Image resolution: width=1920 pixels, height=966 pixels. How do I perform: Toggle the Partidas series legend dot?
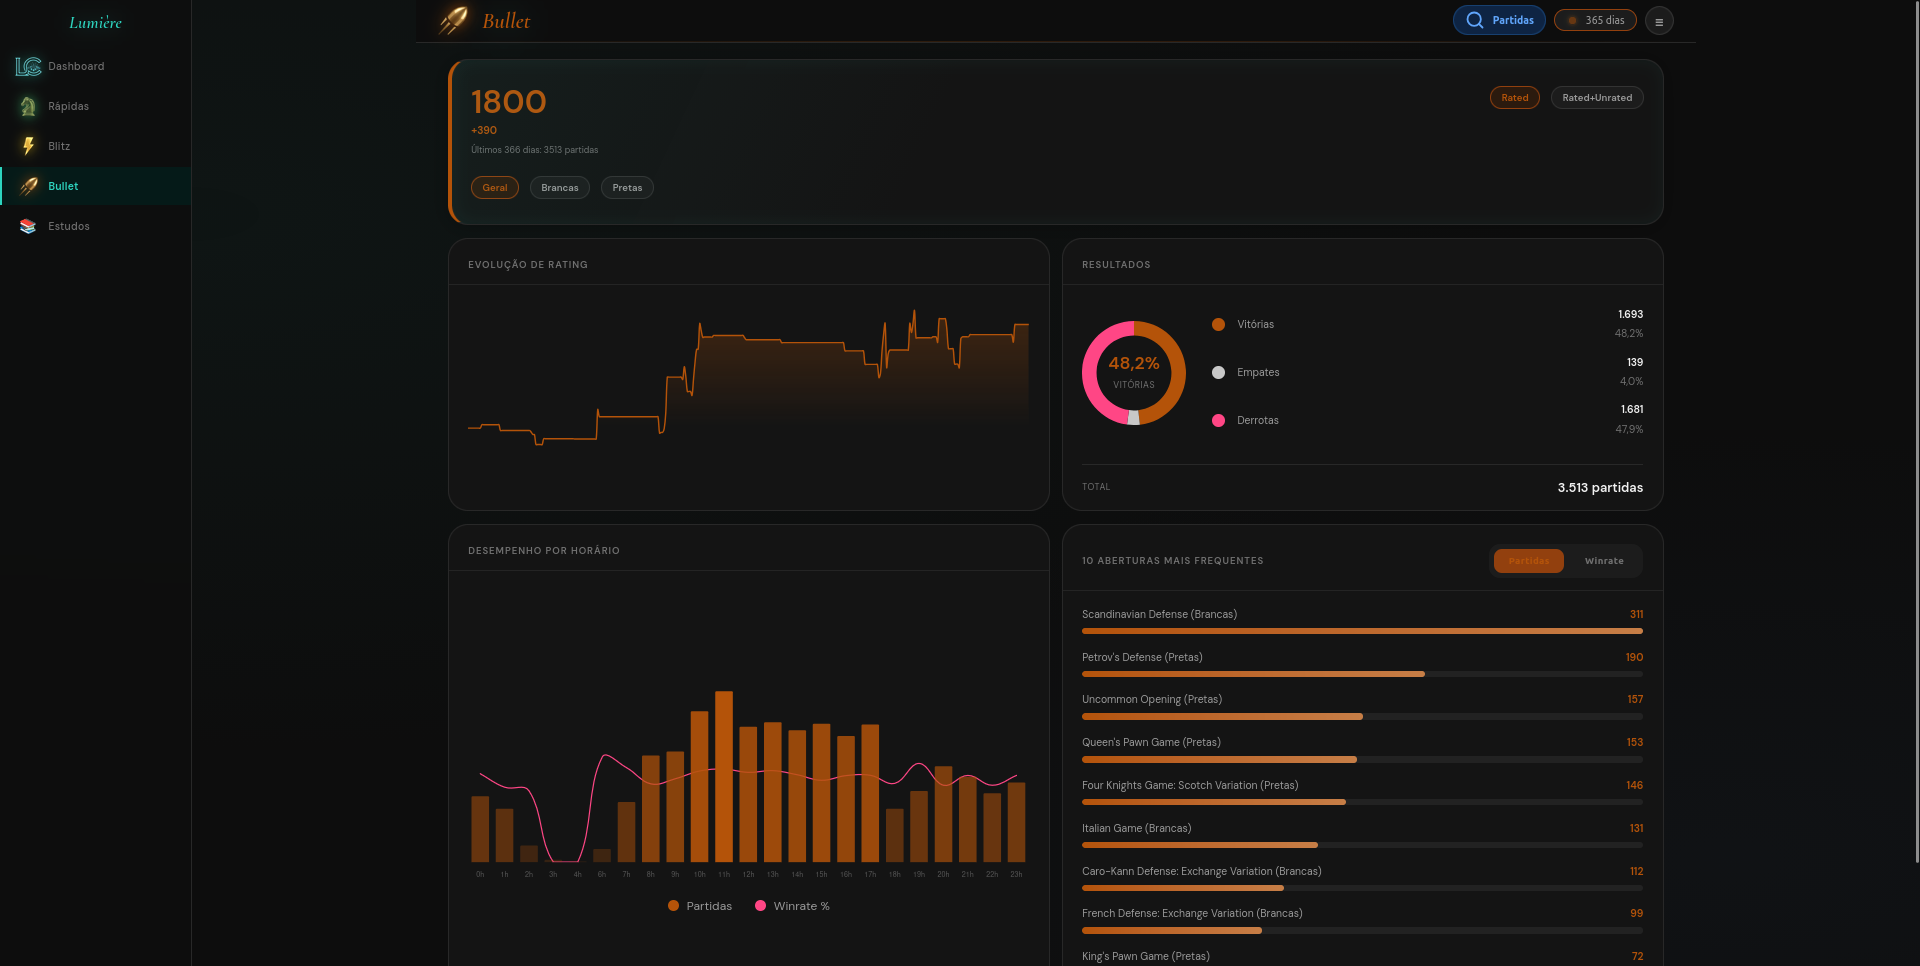point(673,906)
